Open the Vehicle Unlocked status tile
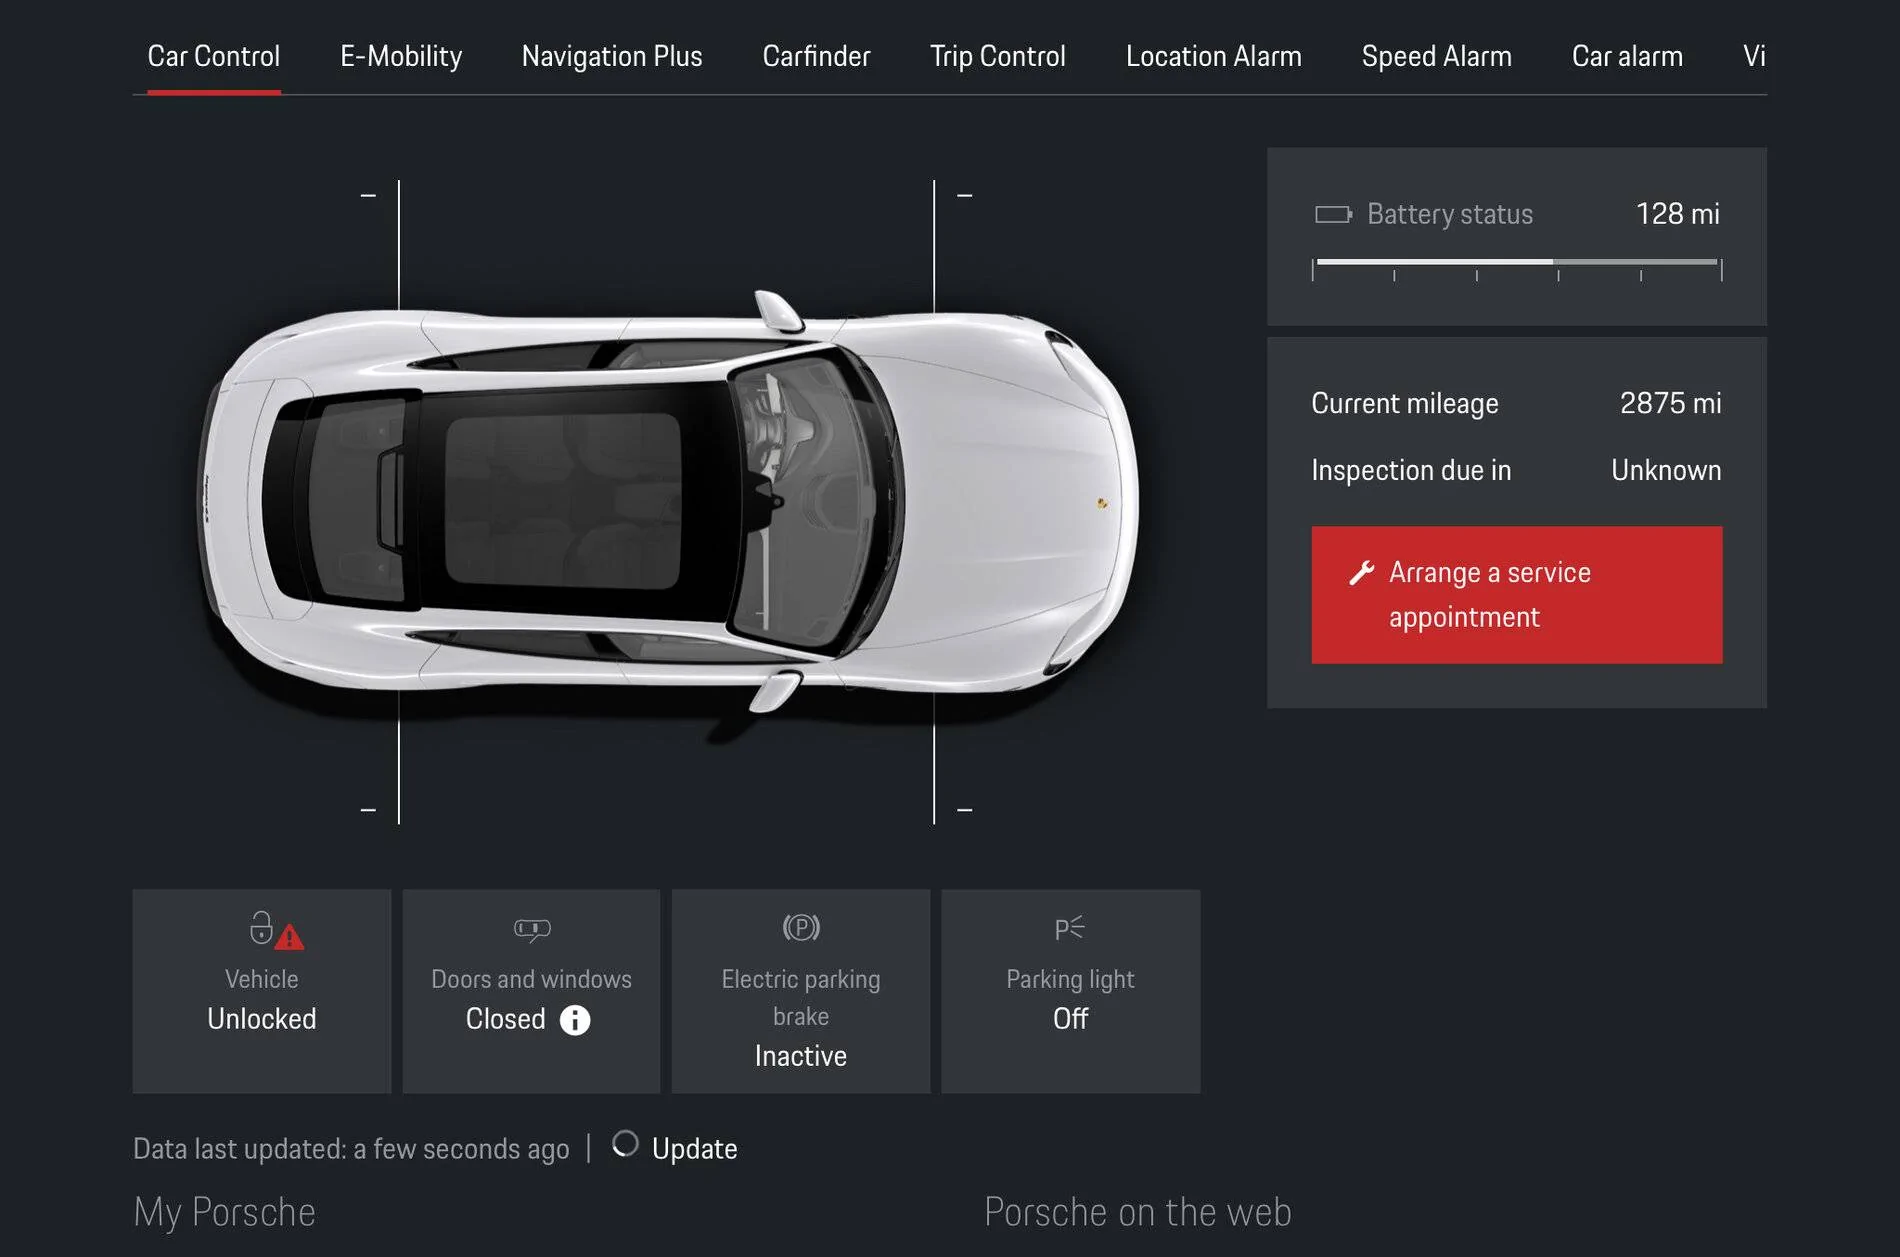 pyautogui.click(x=262, y=991)
